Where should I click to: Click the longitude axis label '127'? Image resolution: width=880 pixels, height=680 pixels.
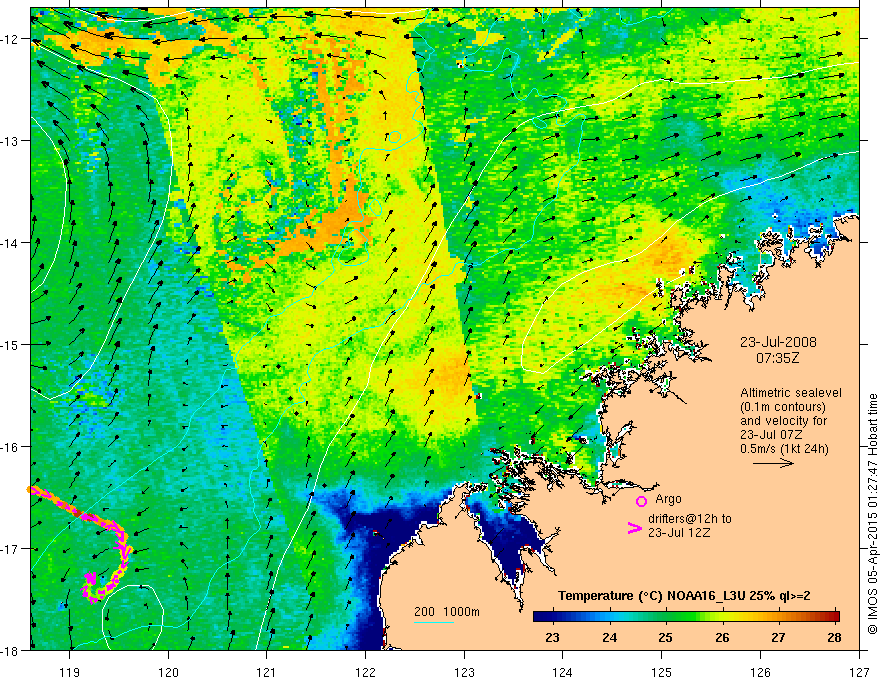pyautogui.click(x=859, y=672)
